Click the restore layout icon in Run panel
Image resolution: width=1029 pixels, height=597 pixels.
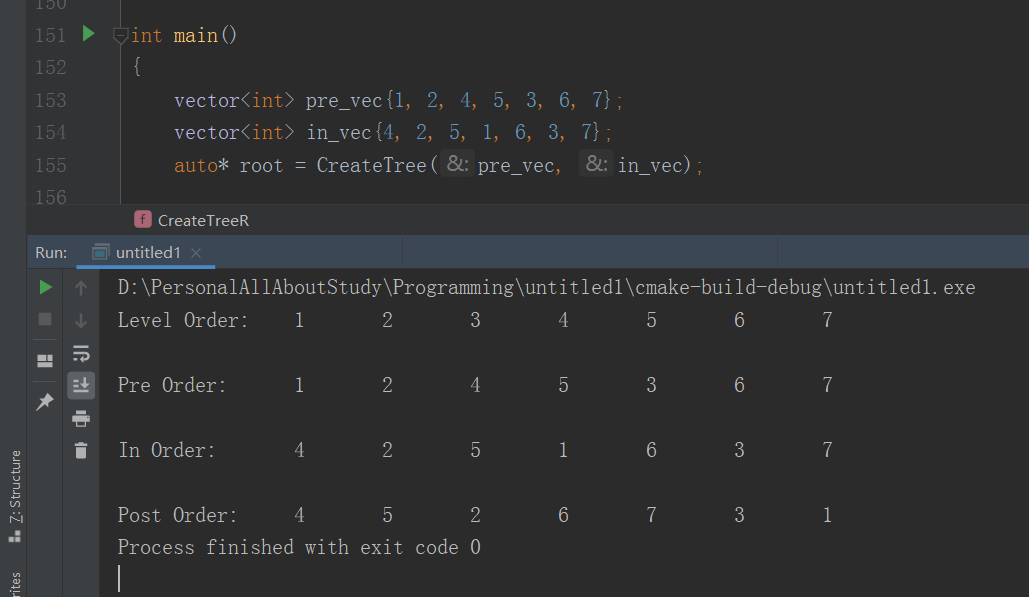[x=45, y=360]
